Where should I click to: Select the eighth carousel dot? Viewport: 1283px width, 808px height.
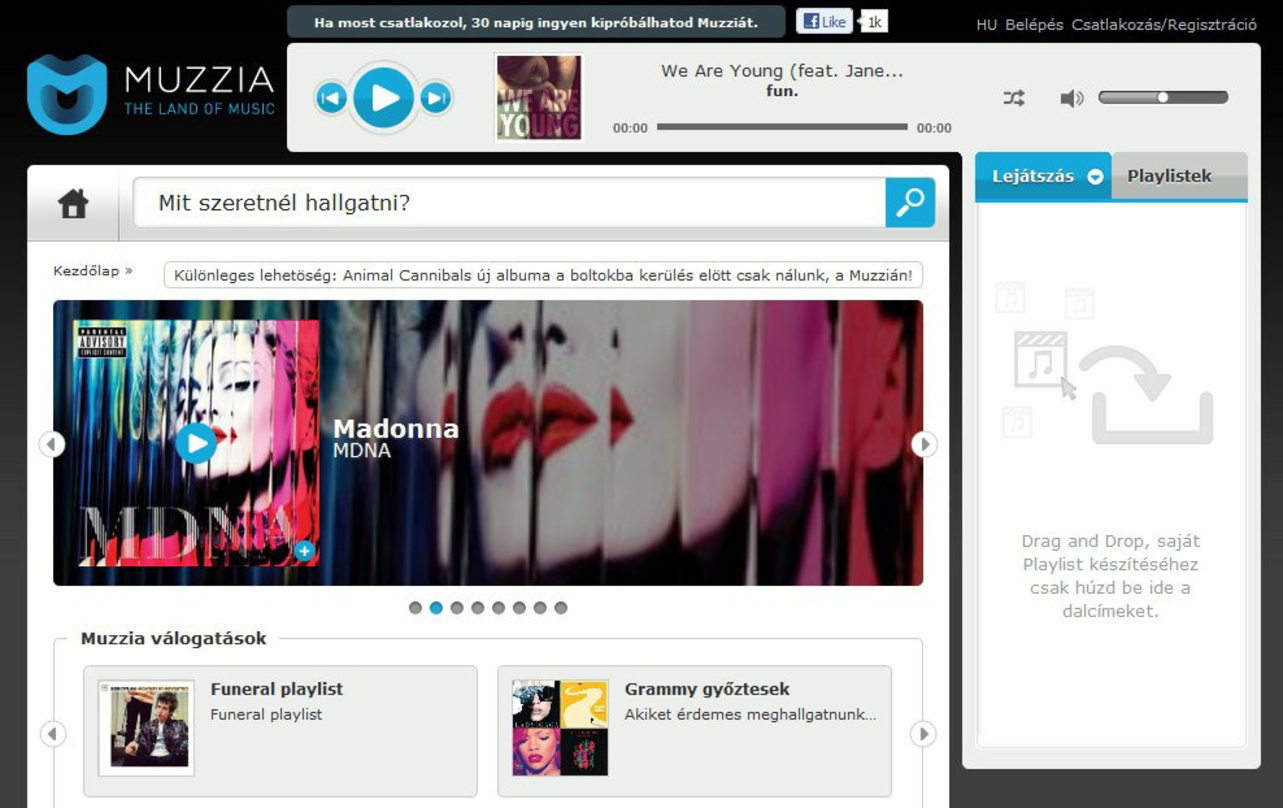[561, 607]
